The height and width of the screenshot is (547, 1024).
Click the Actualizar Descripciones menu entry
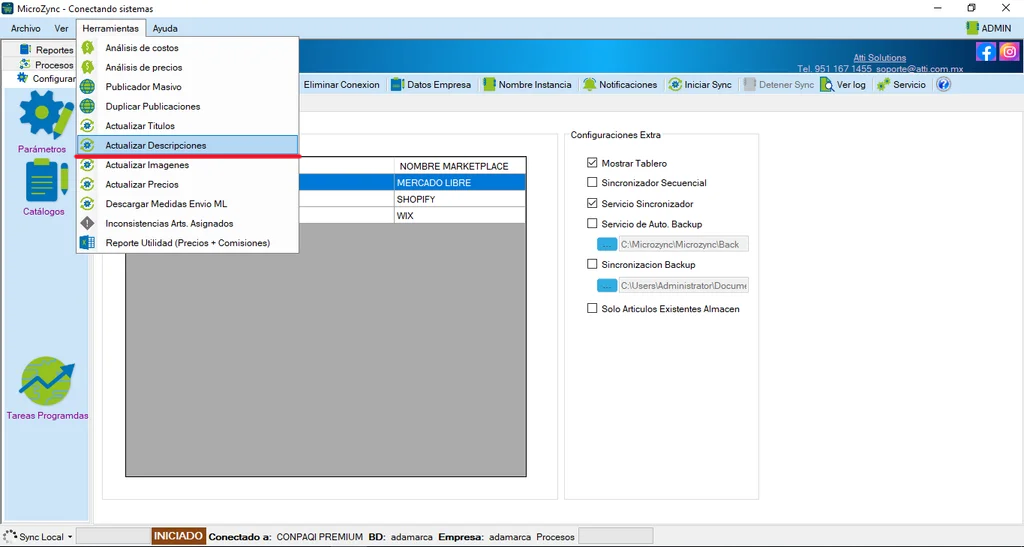pos(187,146)
